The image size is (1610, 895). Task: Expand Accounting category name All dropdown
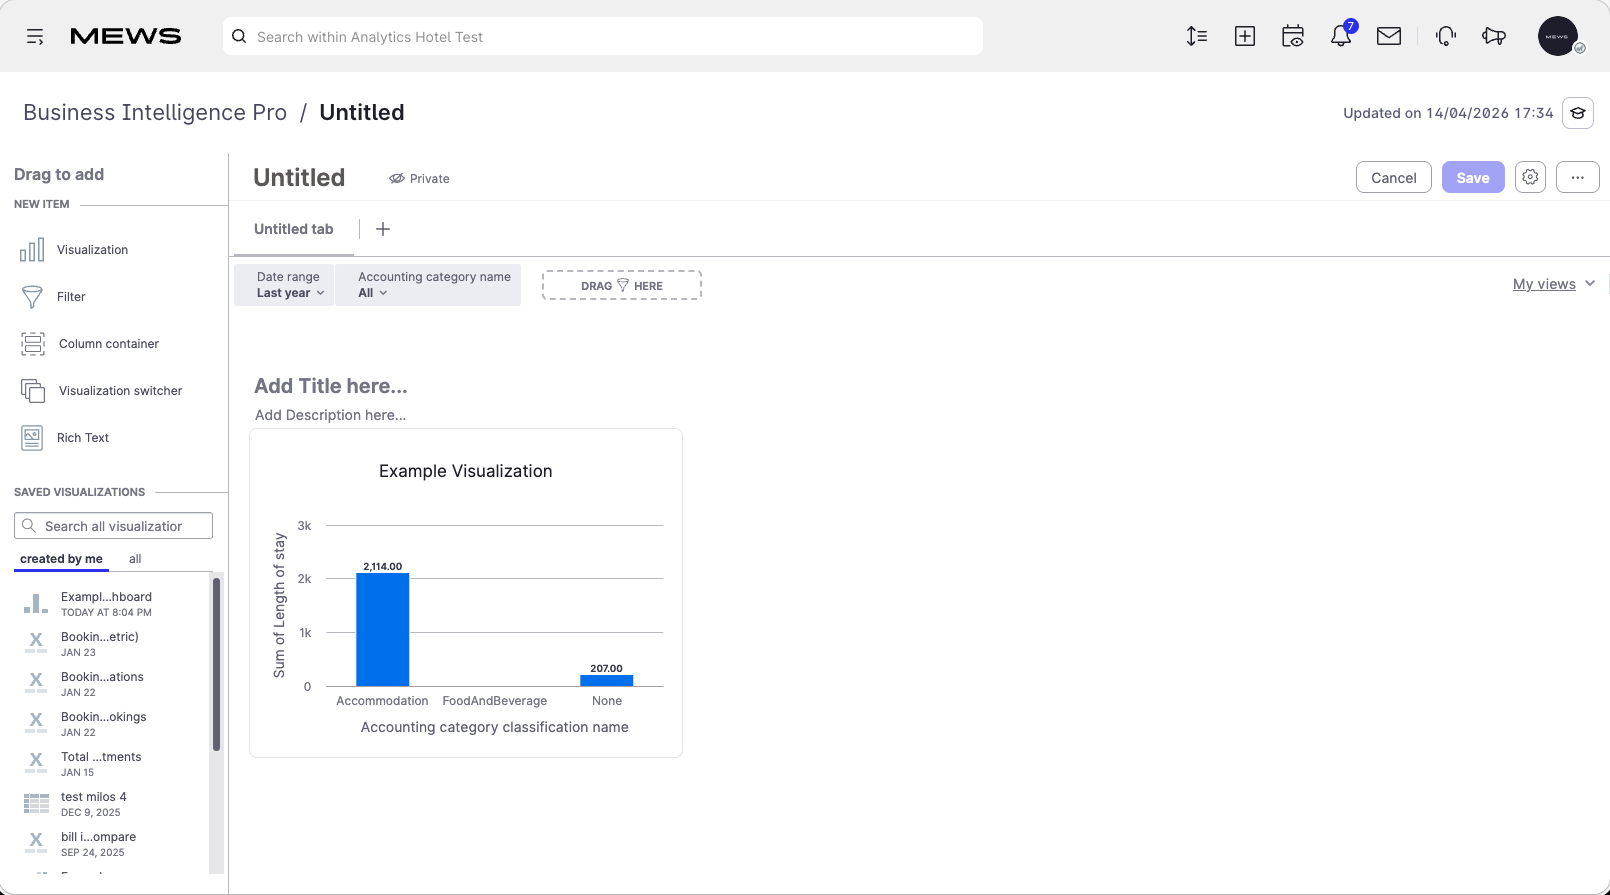428,285
